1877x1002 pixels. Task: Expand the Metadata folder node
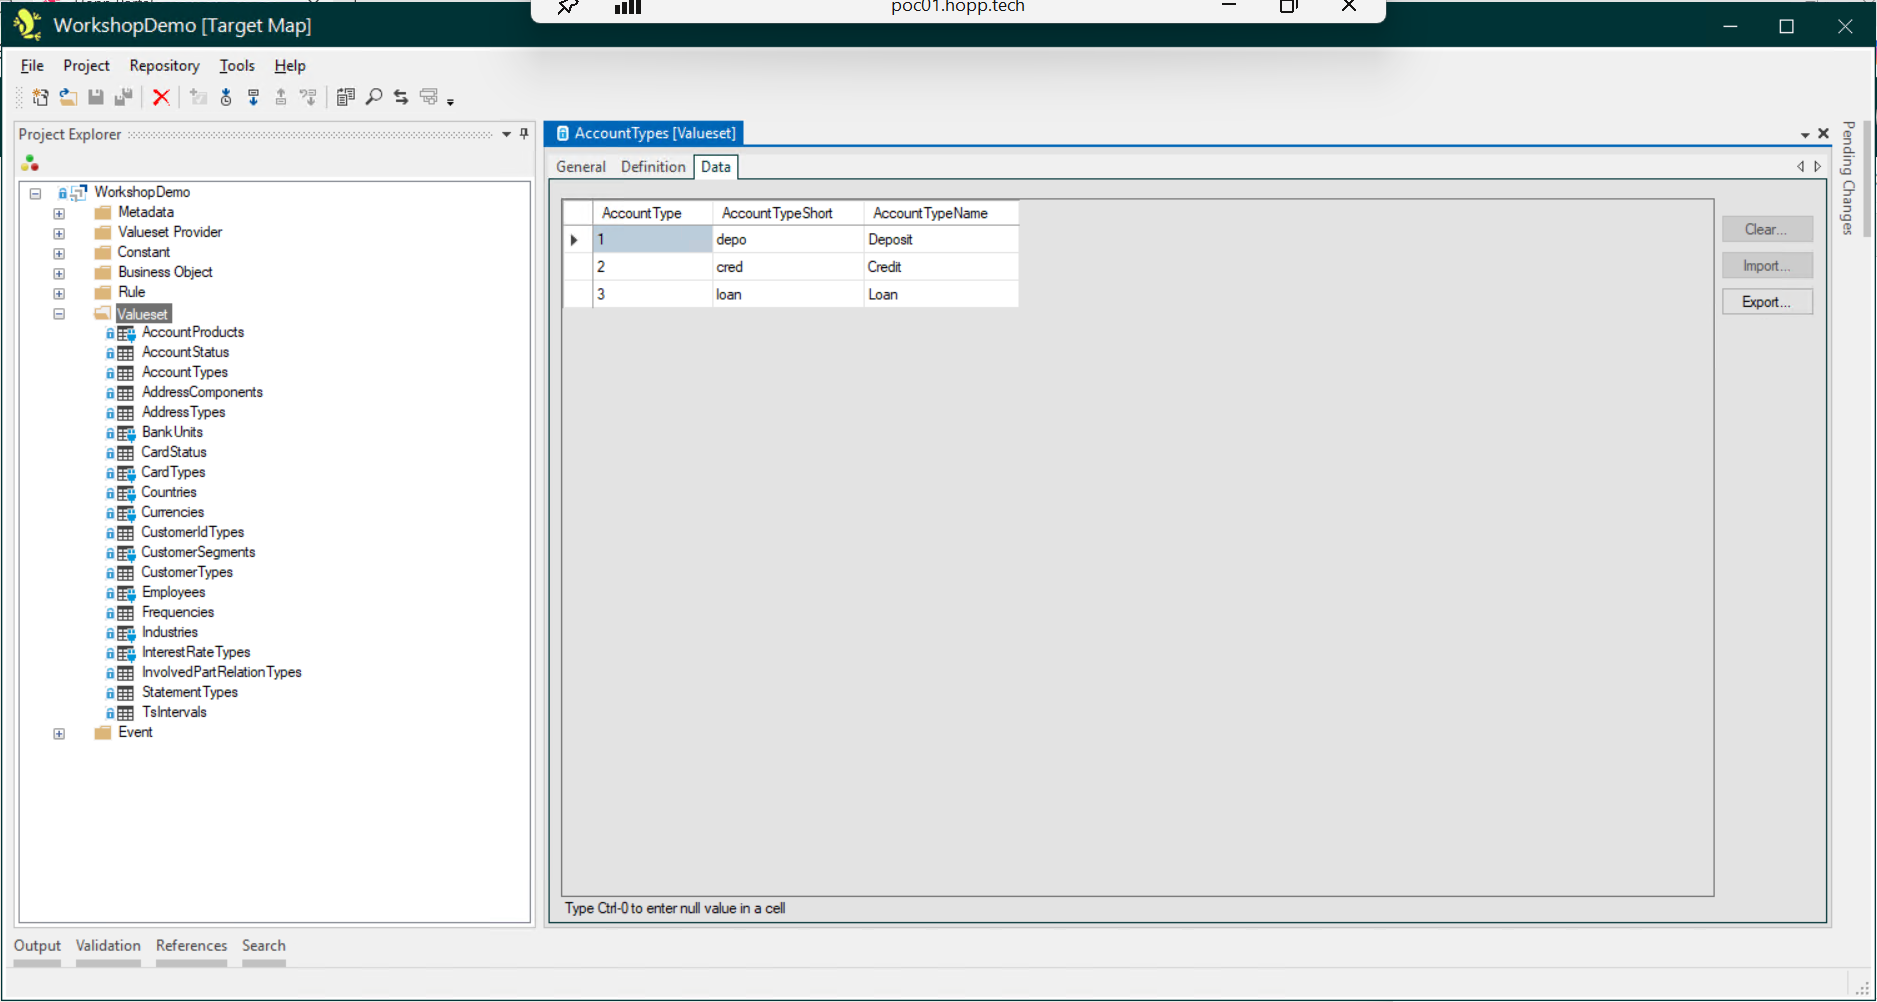click(x=59, y=212)
